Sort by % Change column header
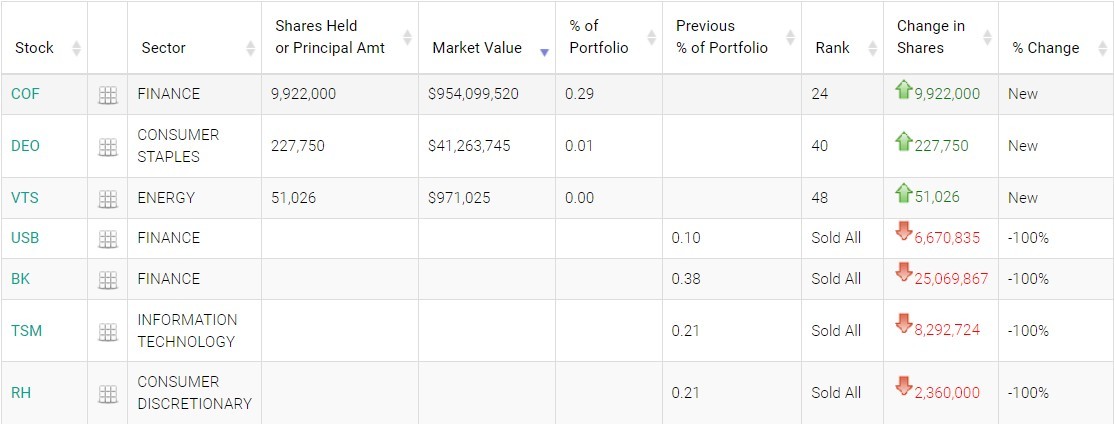This screenshot has height=424, width=1114. click(1045, 48)
